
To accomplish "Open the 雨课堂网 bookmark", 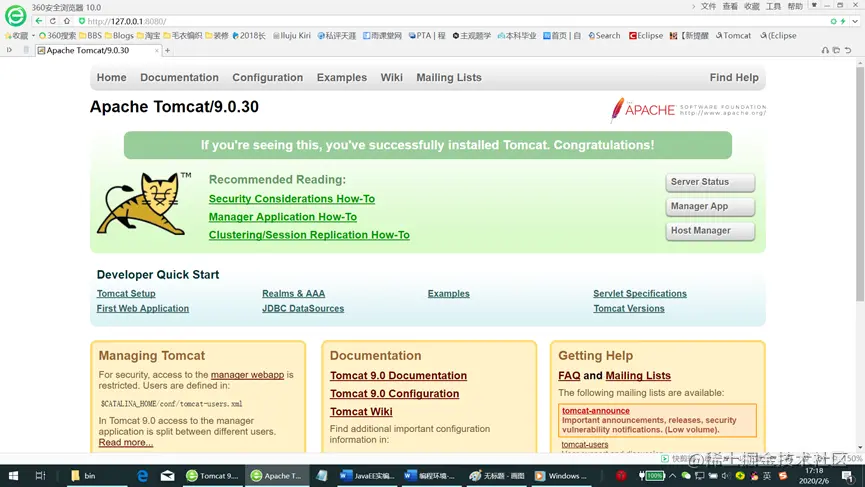I will click(x=382, y=35).
